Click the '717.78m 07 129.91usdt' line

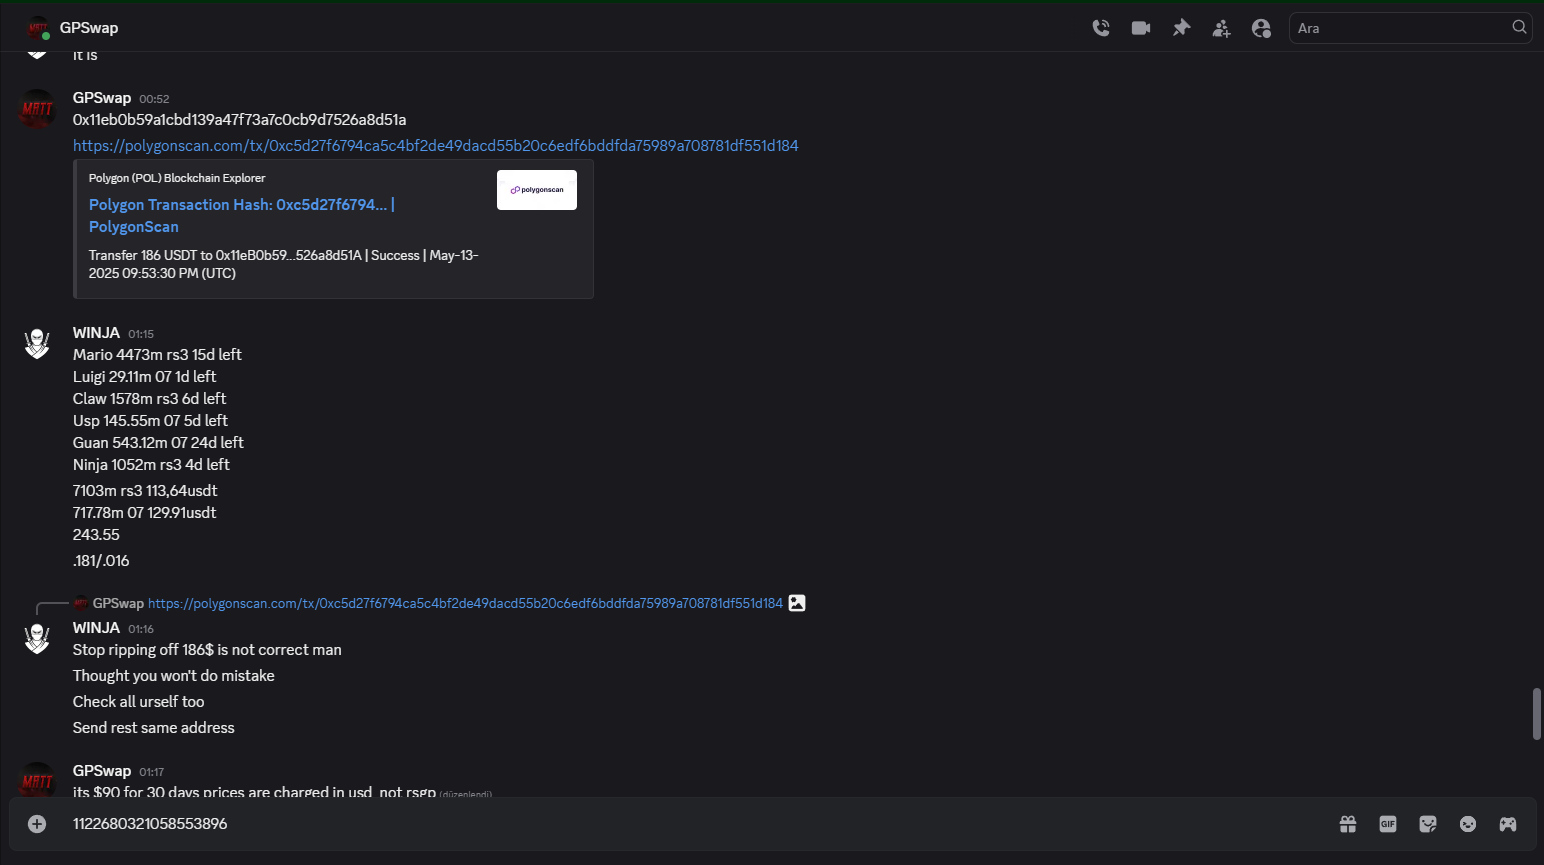pyautogui.click(x=145, y=513)
